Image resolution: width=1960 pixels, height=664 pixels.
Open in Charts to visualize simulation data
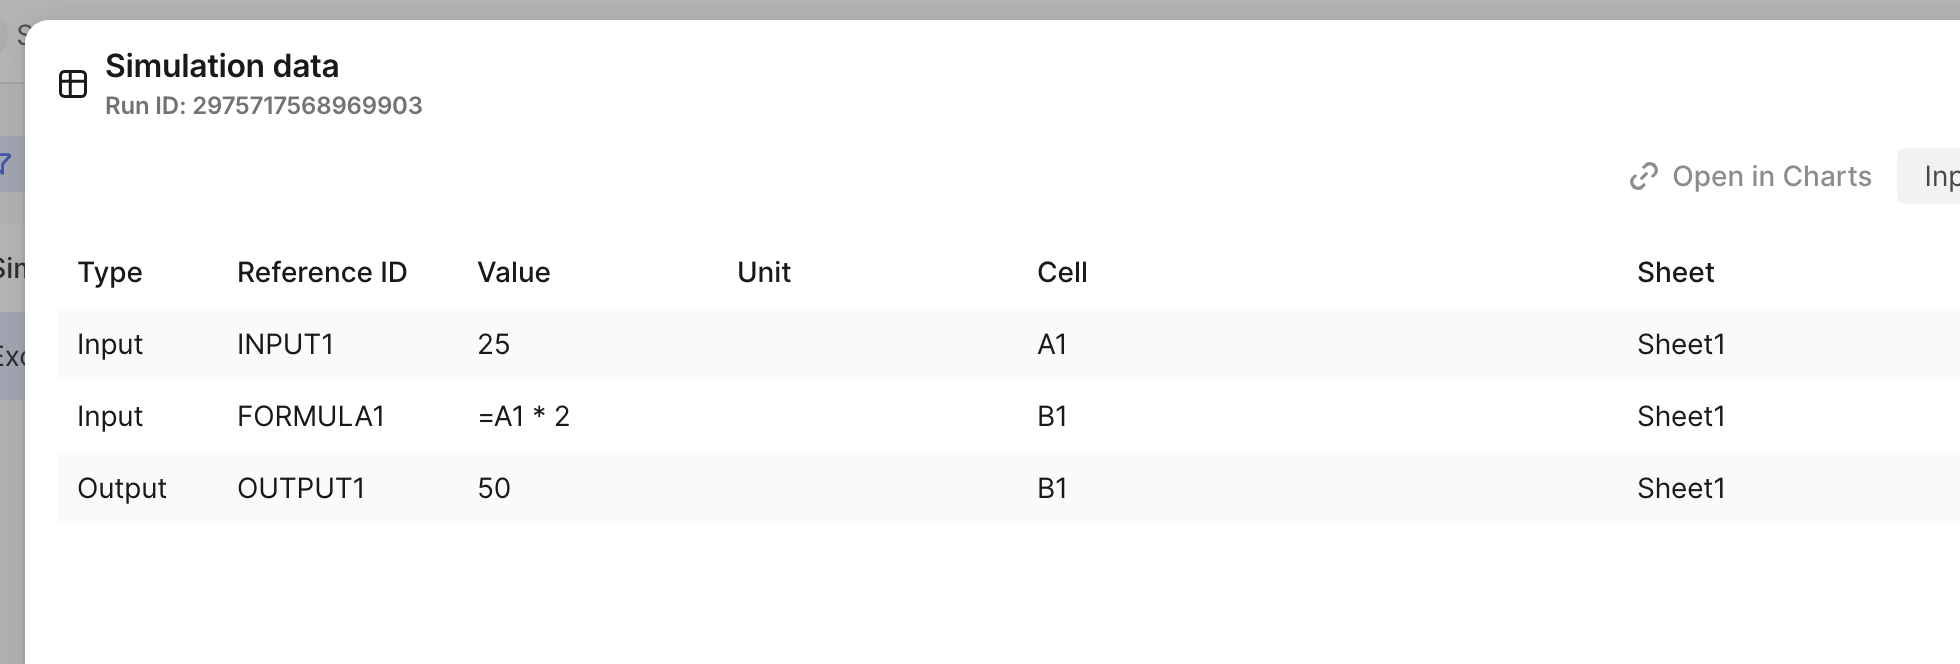point(1771,176)
